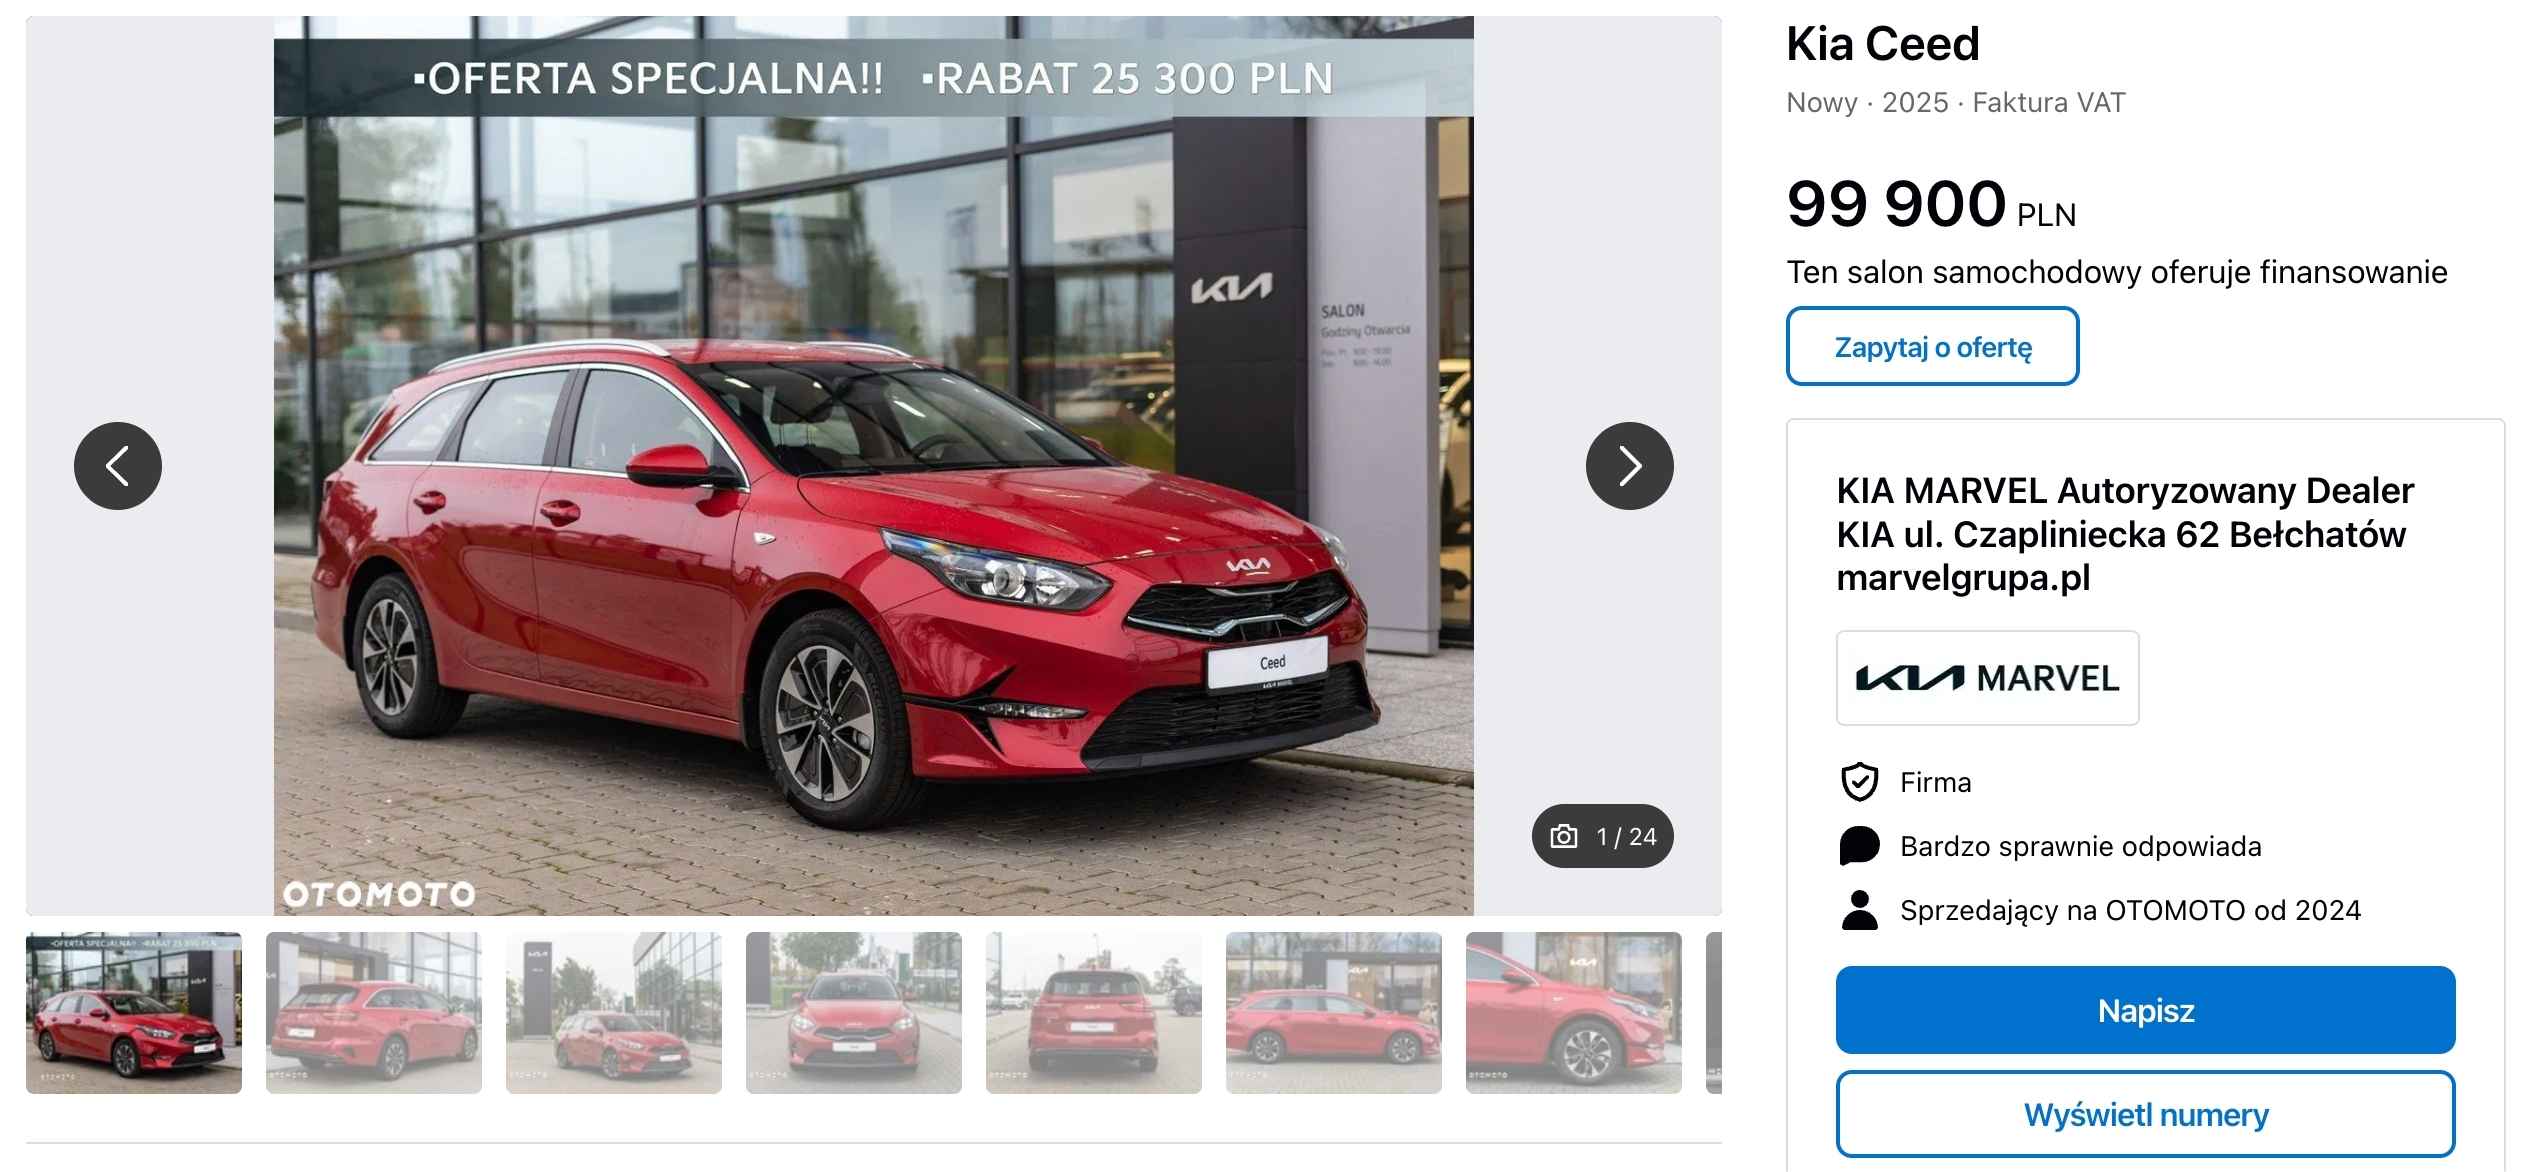Image resolution: width=2524 pixels, height=1172 pixels.
Task: Go to the previous gallery photo
Action: click(118, 466)
